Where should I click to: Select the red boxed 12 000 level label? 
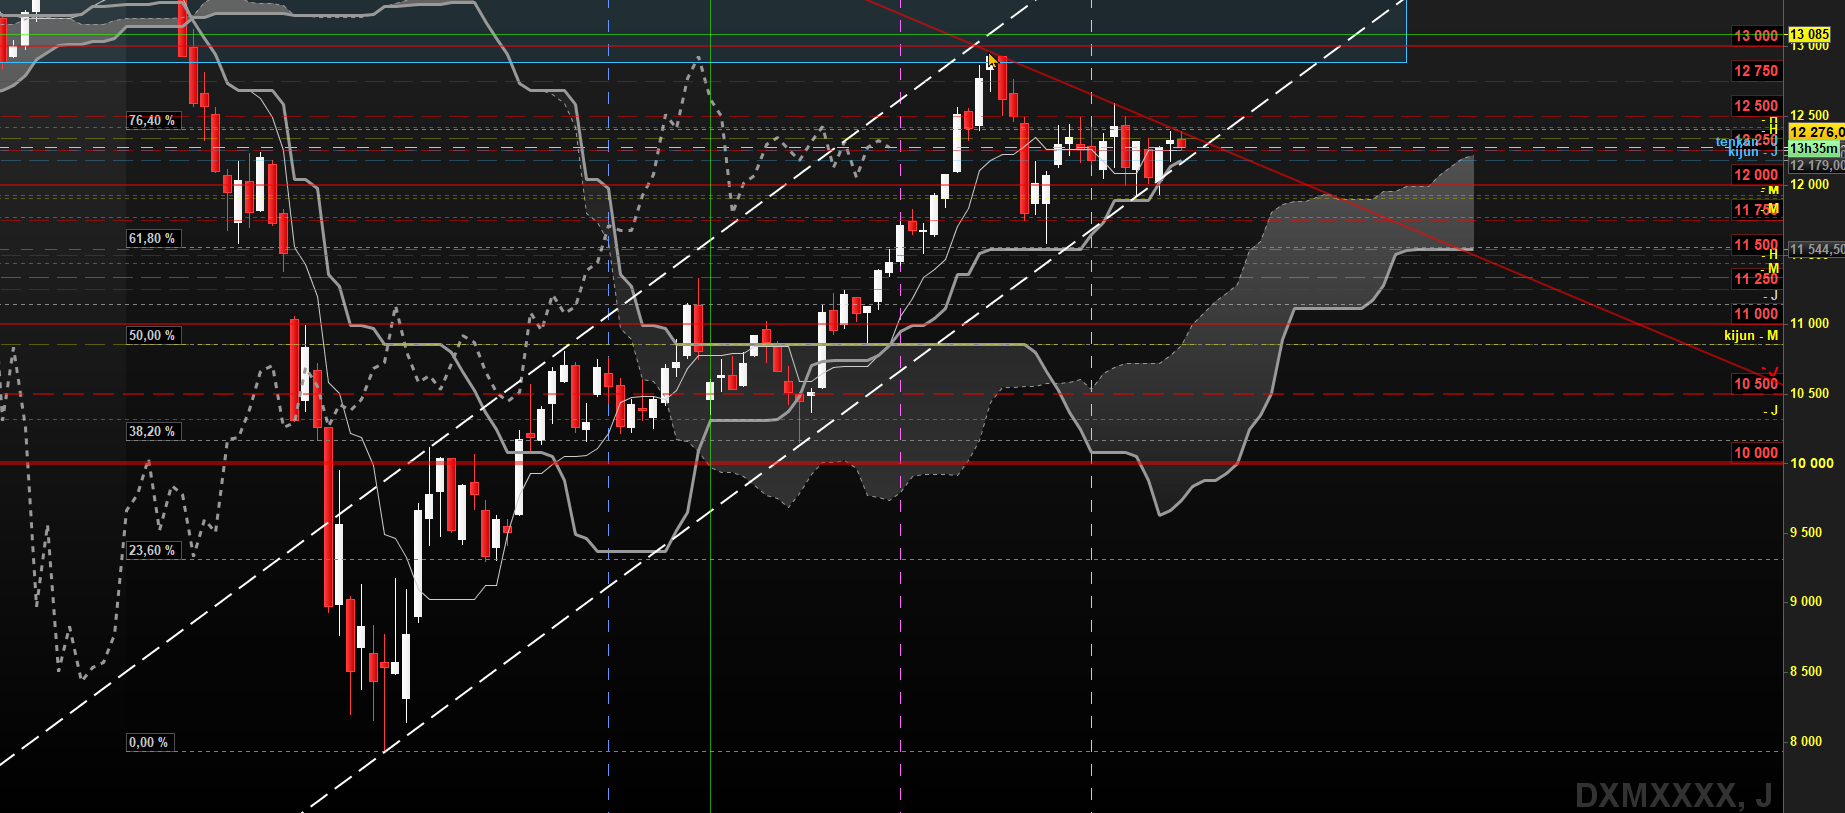(x=1756, y=175)
